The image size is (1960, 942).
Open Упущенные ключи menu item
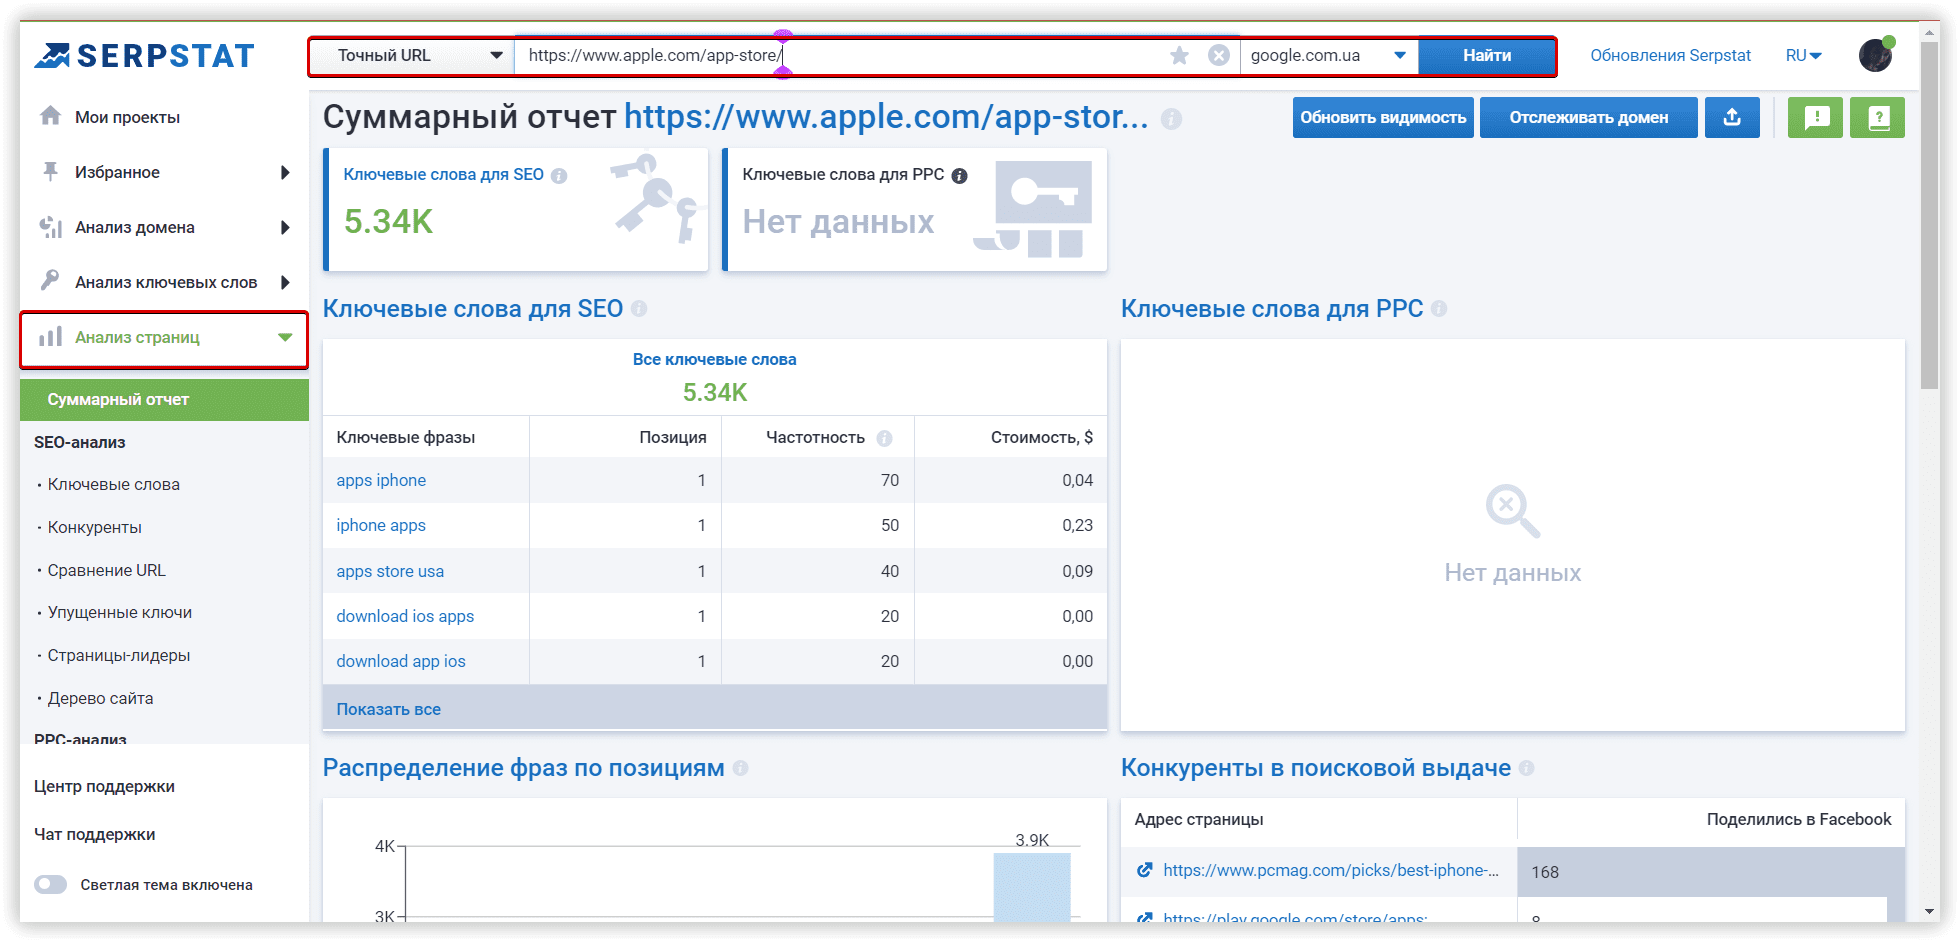tap(119, 612)
